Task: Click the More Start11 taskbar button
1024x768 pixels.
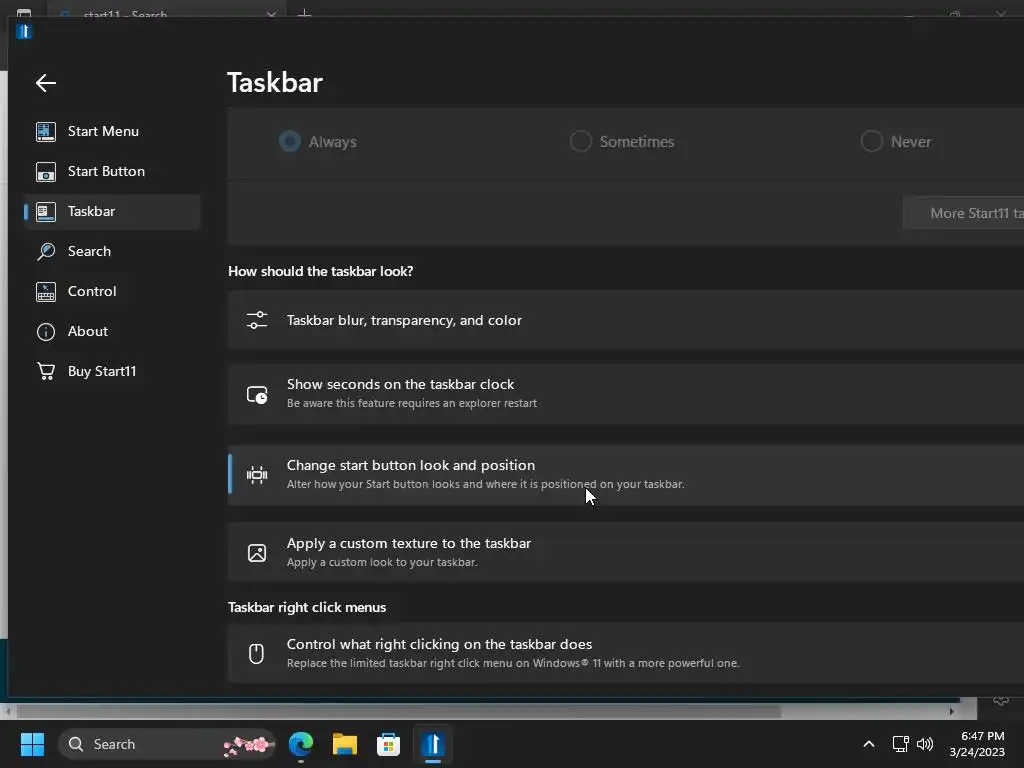Action: click(x=964, y=213)
